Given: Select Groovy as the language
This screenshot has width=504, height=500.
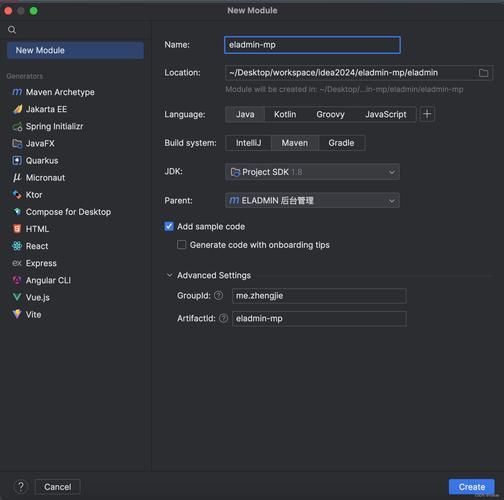Looking at the screenshot, I should (330, 114).
